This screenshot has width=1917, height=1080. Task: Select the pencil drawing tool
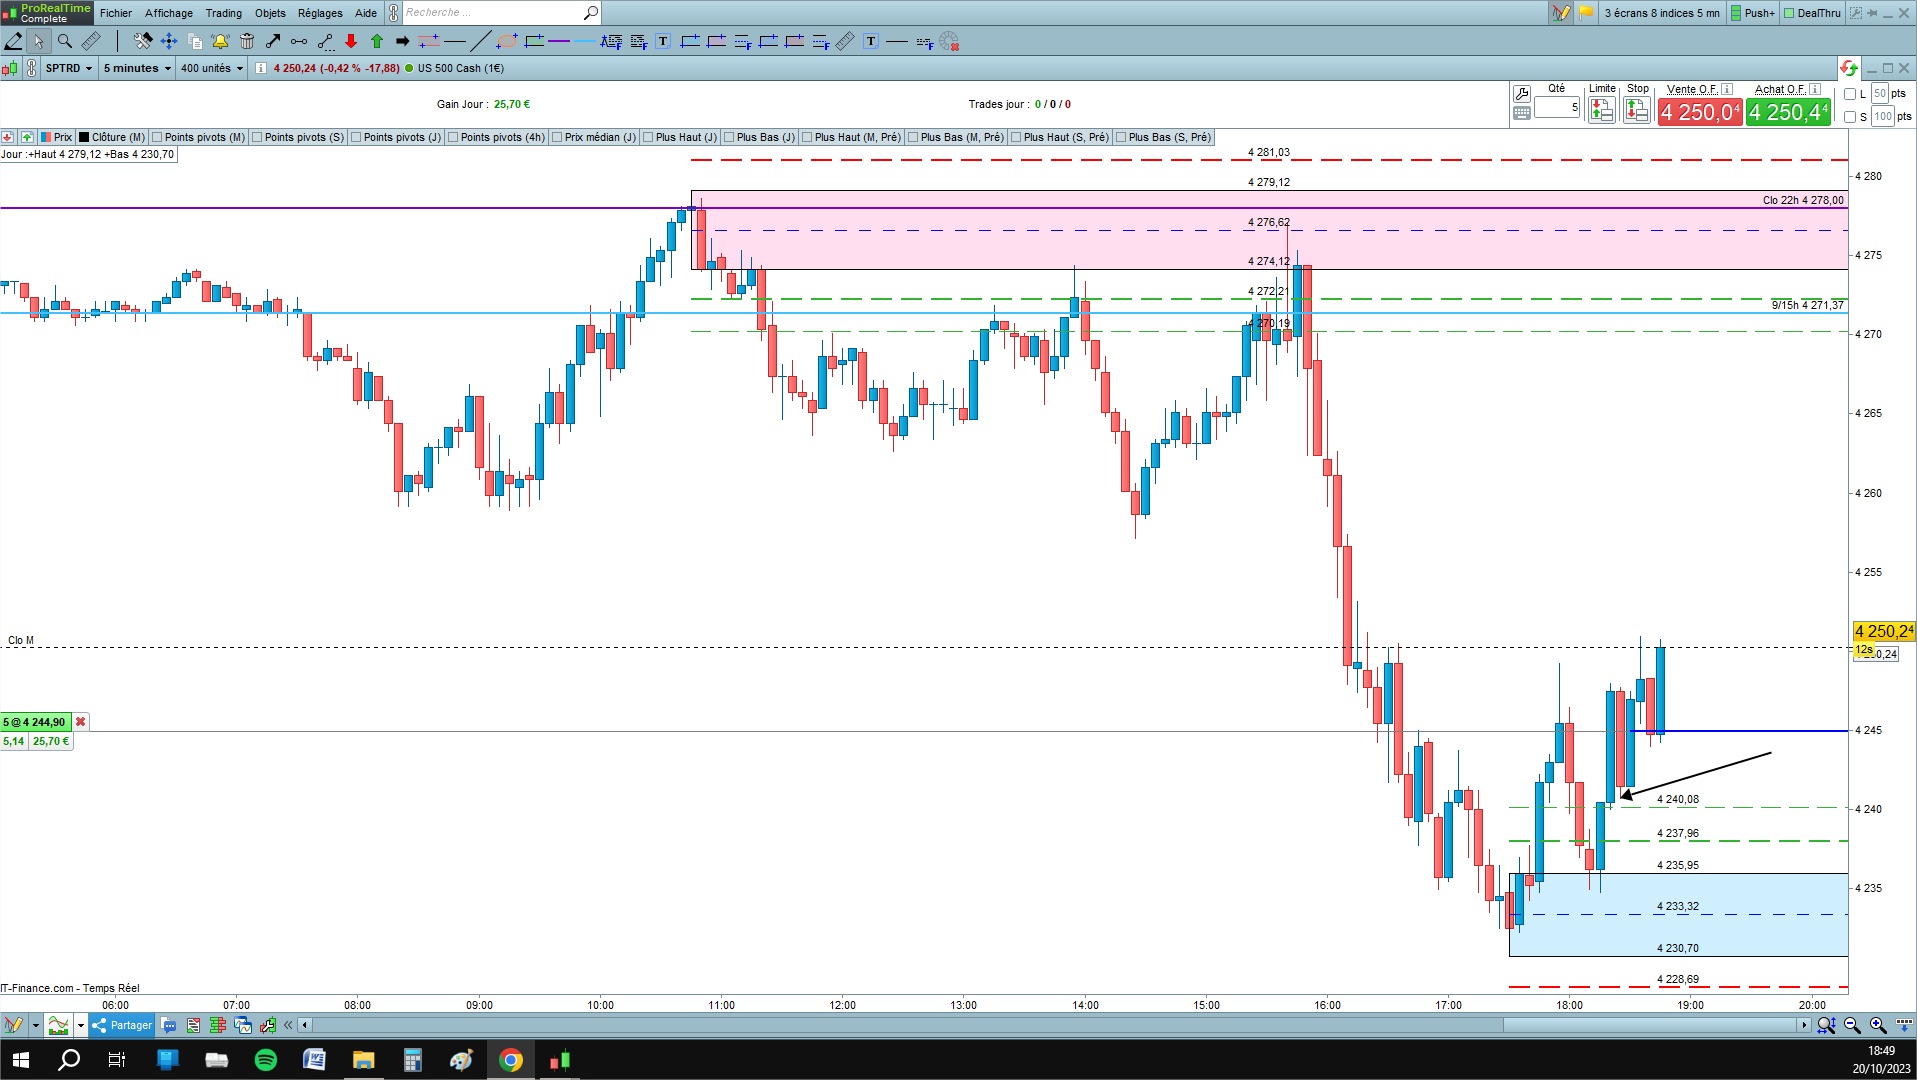[13, 41]
